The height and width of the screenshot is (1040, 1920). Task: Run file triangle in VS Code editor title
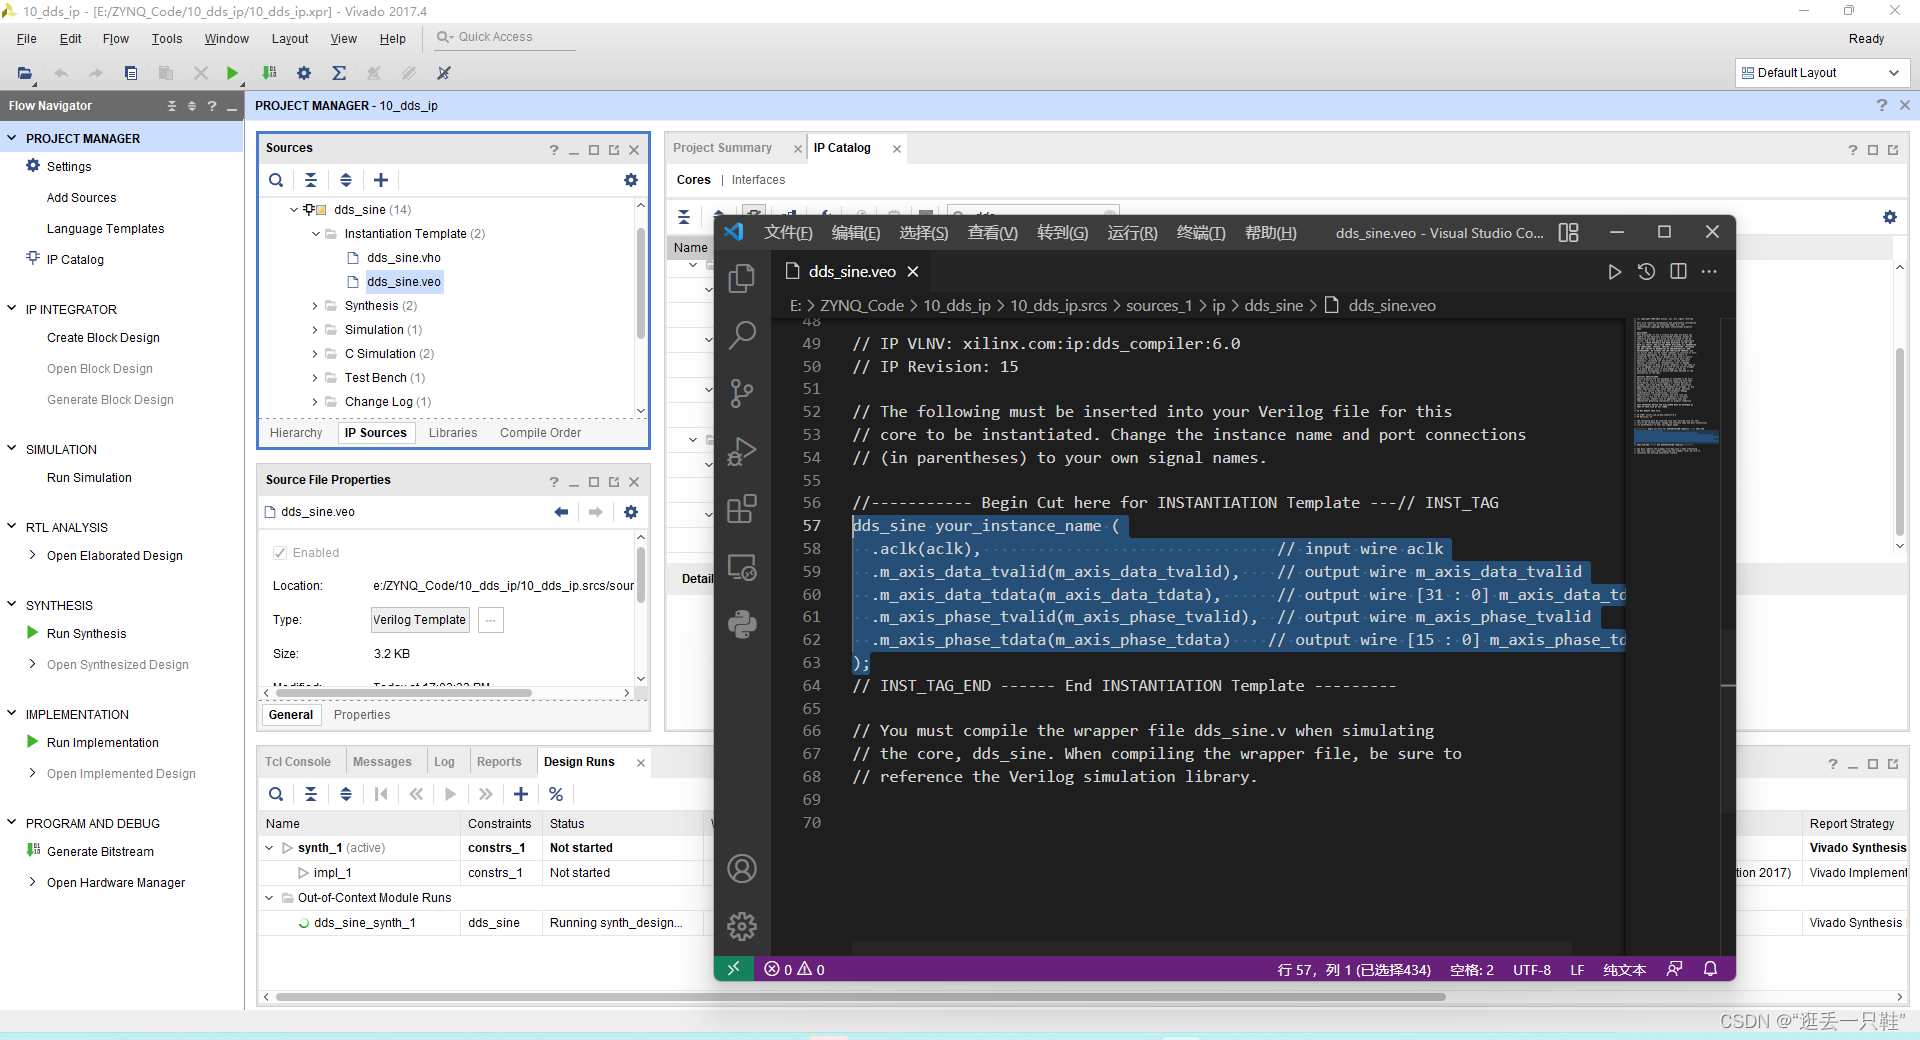pos(1614,272)
